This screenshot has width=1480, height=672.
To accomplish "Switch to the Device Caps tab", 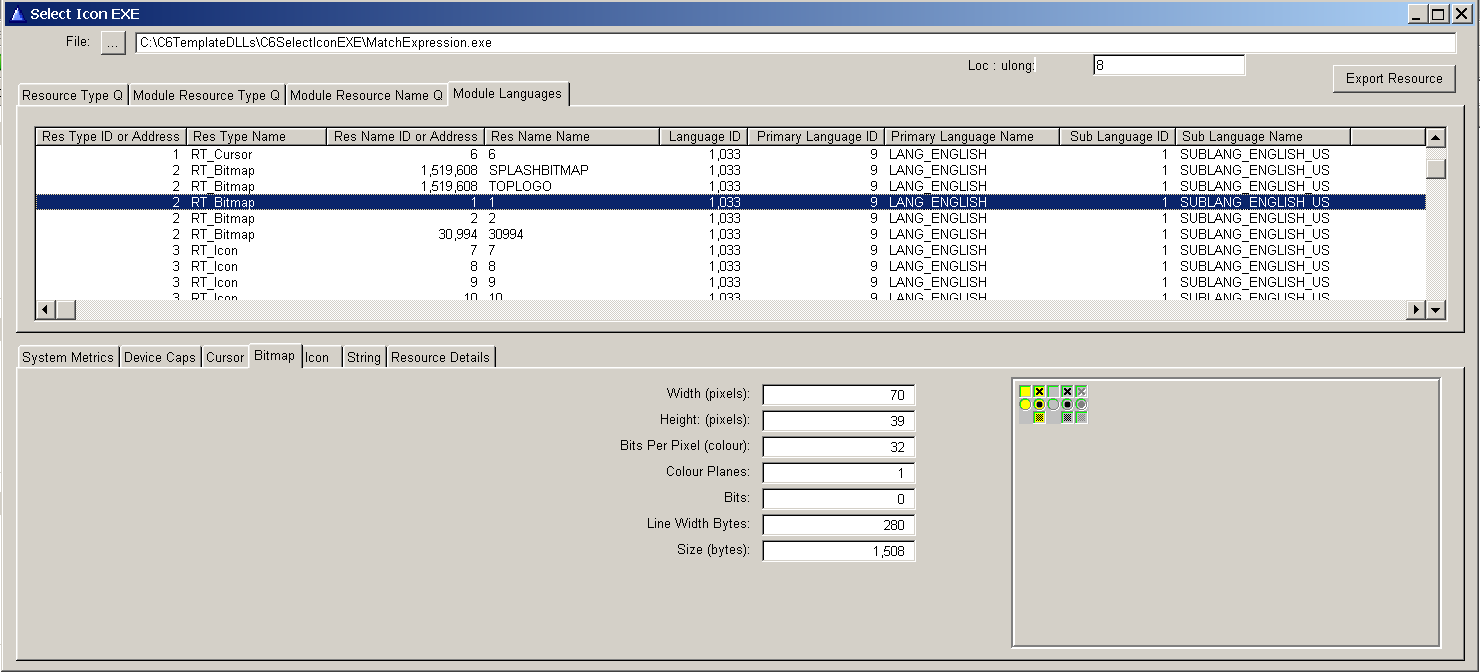I will (160, 357).
